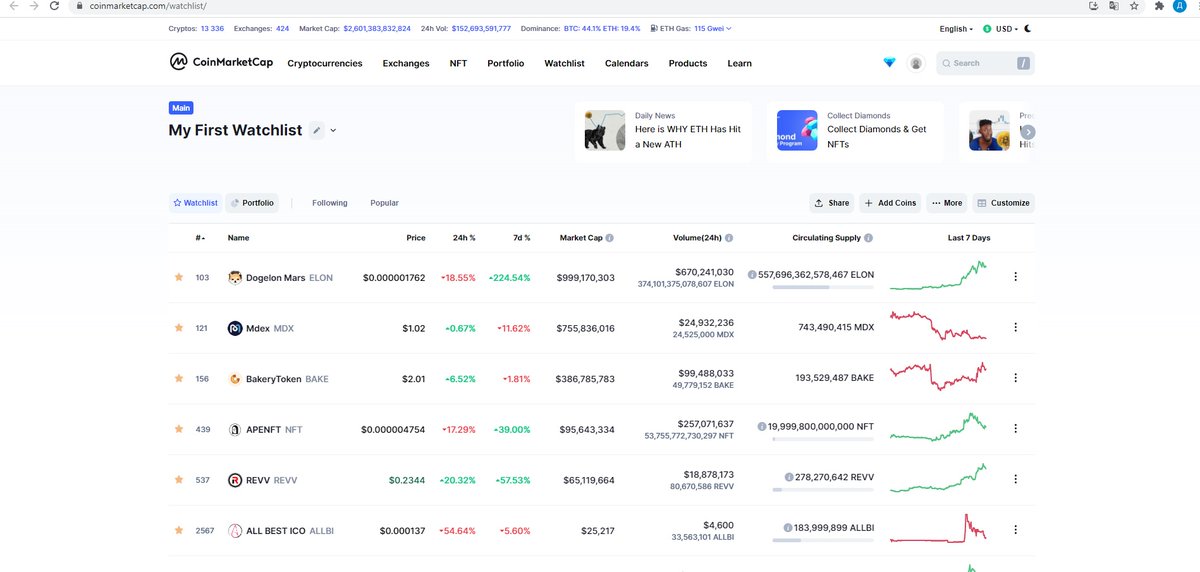Open Cryptocurrencies navigation menu
The width and height of the screenshot is (1200, 572).
(x=325, y=63)
